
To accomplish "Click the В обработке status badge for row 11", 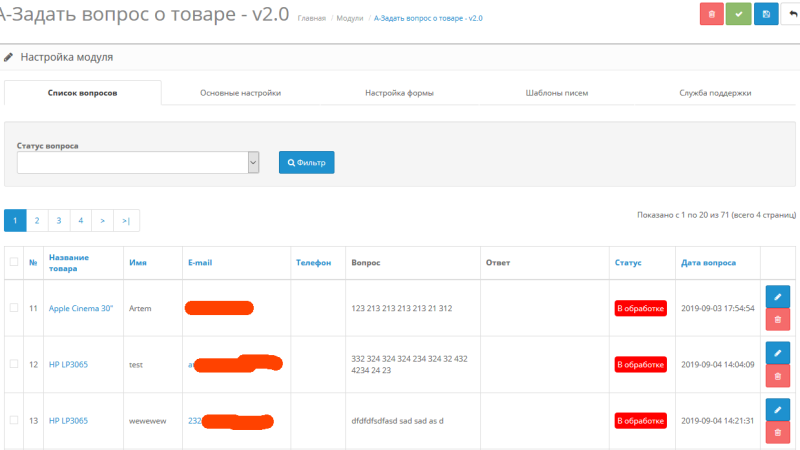I will 640,308.
